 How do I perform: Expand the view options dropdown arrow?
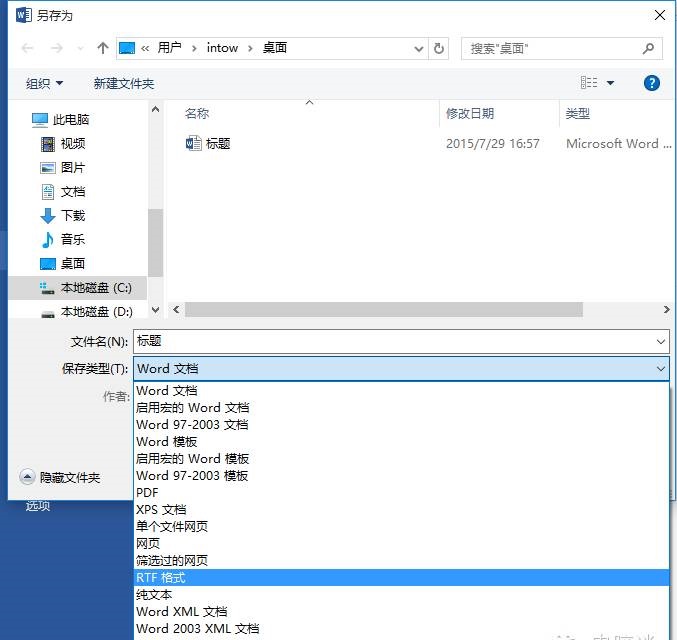(611, 82)
